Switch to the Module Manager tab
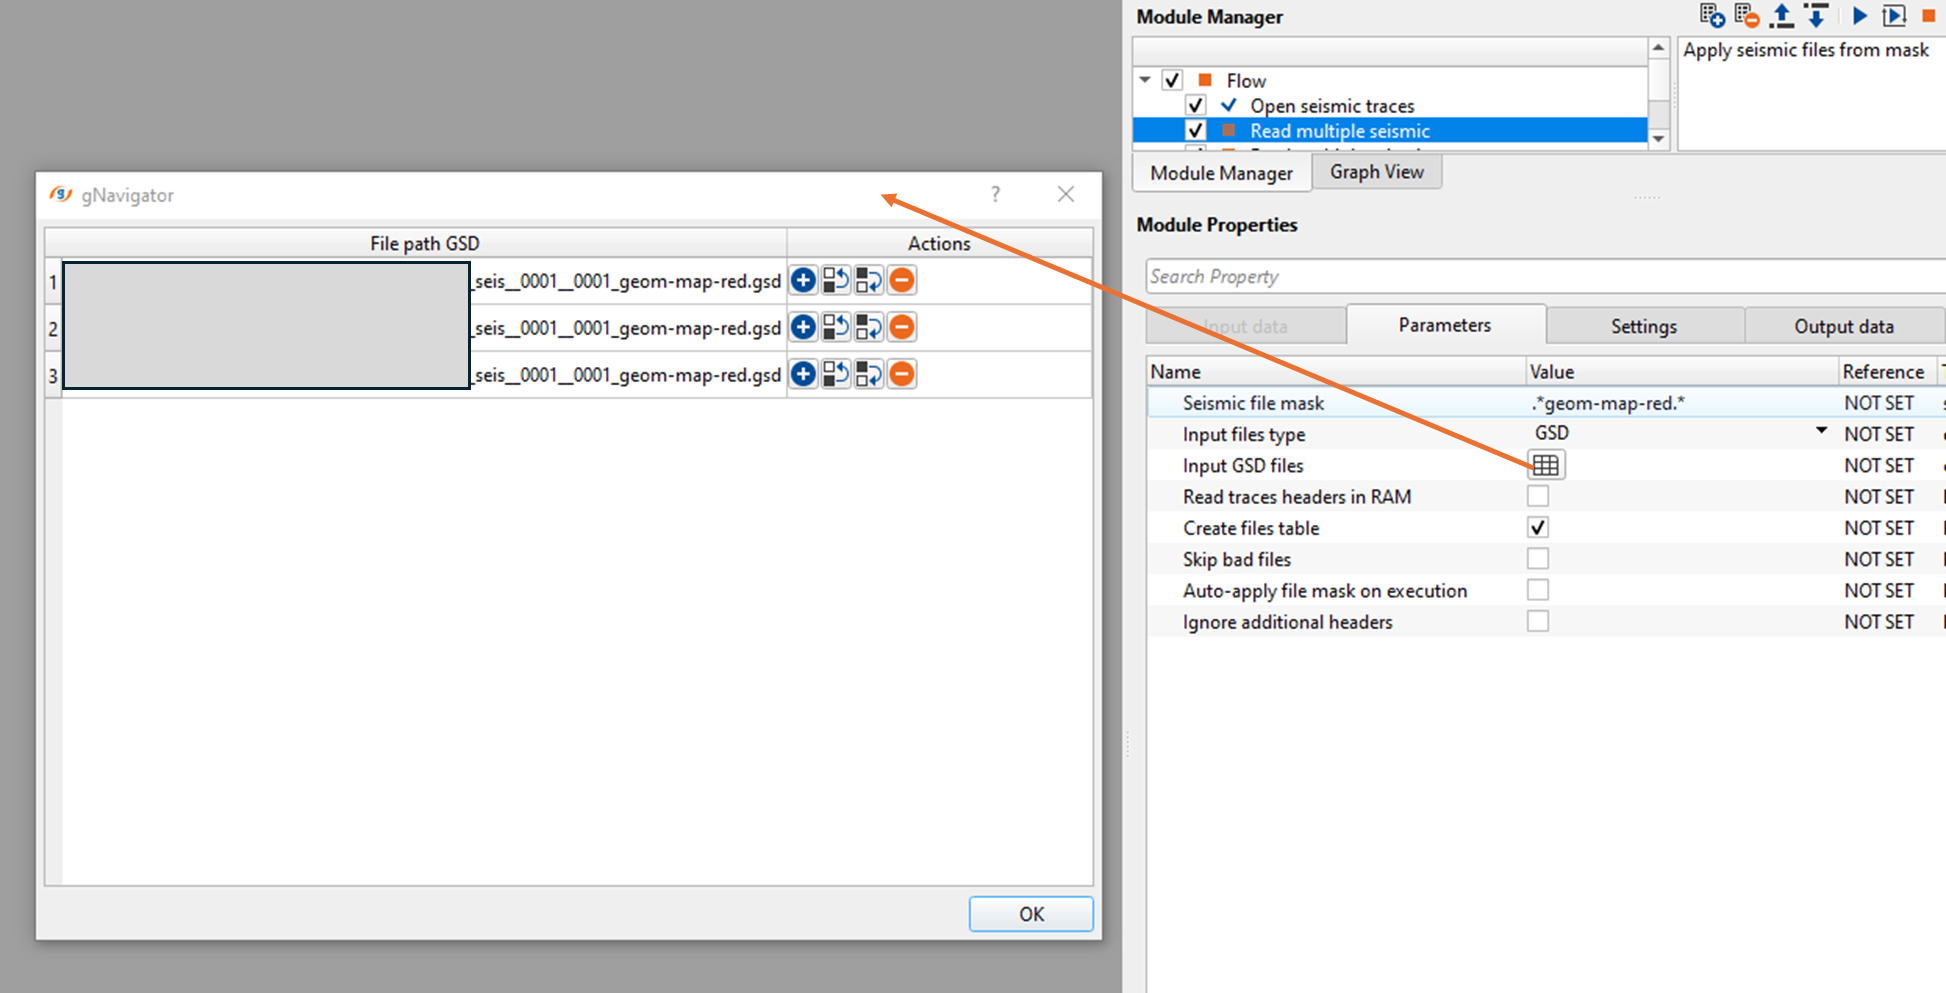This screenshot has height=993, width=1946. (1221, 173)
